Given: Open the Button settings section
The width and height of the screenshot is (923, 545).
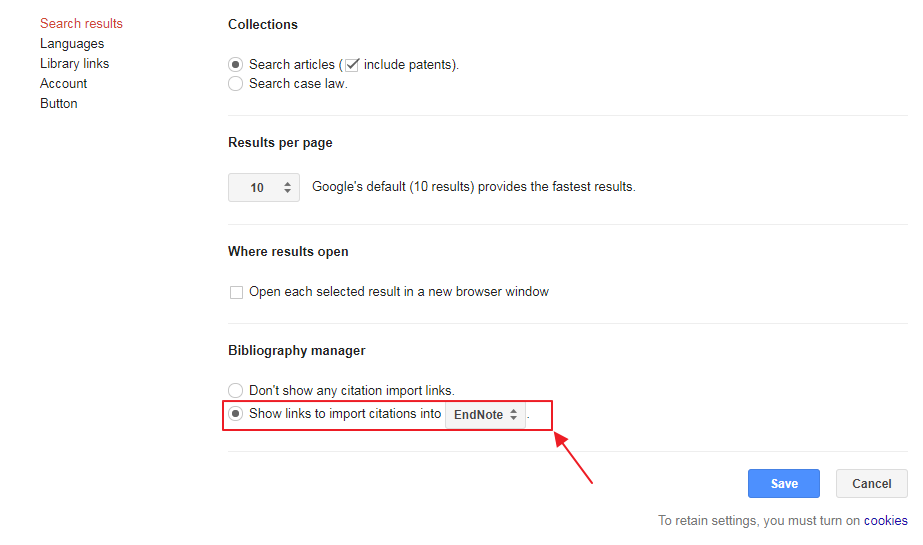Looking at the screenshot, I should pyautogui.click(x=59, y=104).
